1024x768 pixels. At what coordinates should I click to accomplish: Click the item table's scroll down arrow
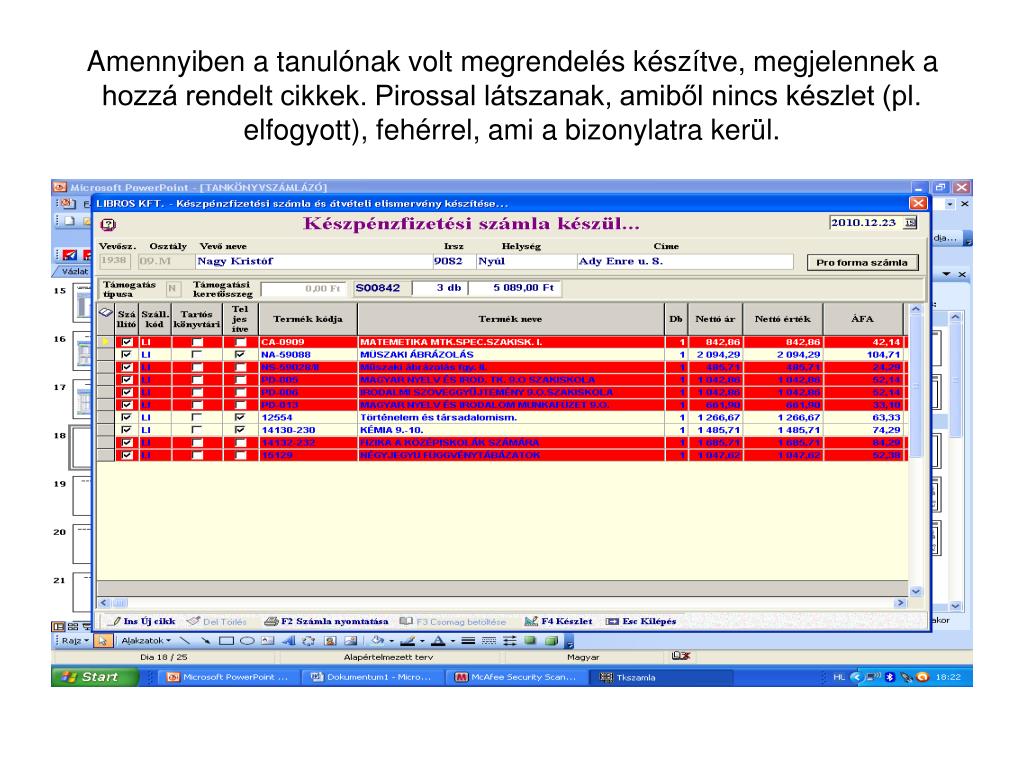pyautogui.click(x=916, y=591)
